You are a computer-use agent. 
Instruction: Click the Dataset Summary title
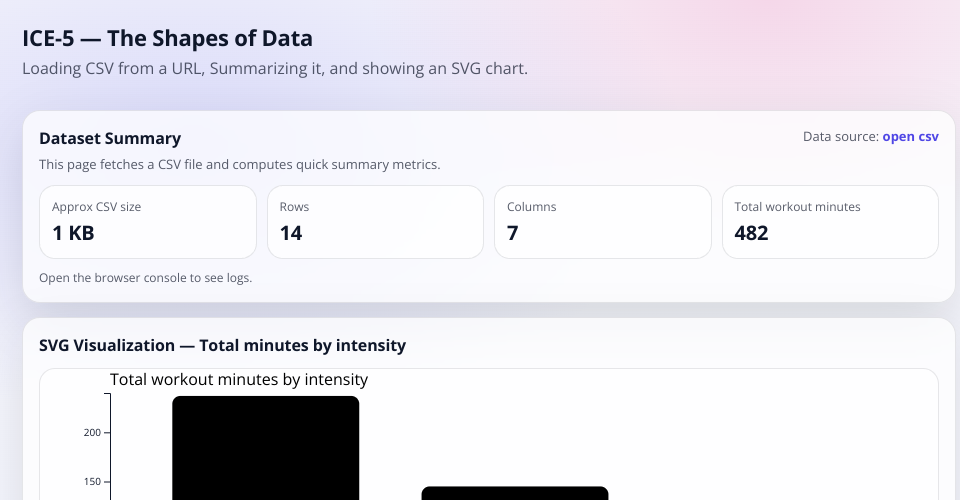(110, 138)
